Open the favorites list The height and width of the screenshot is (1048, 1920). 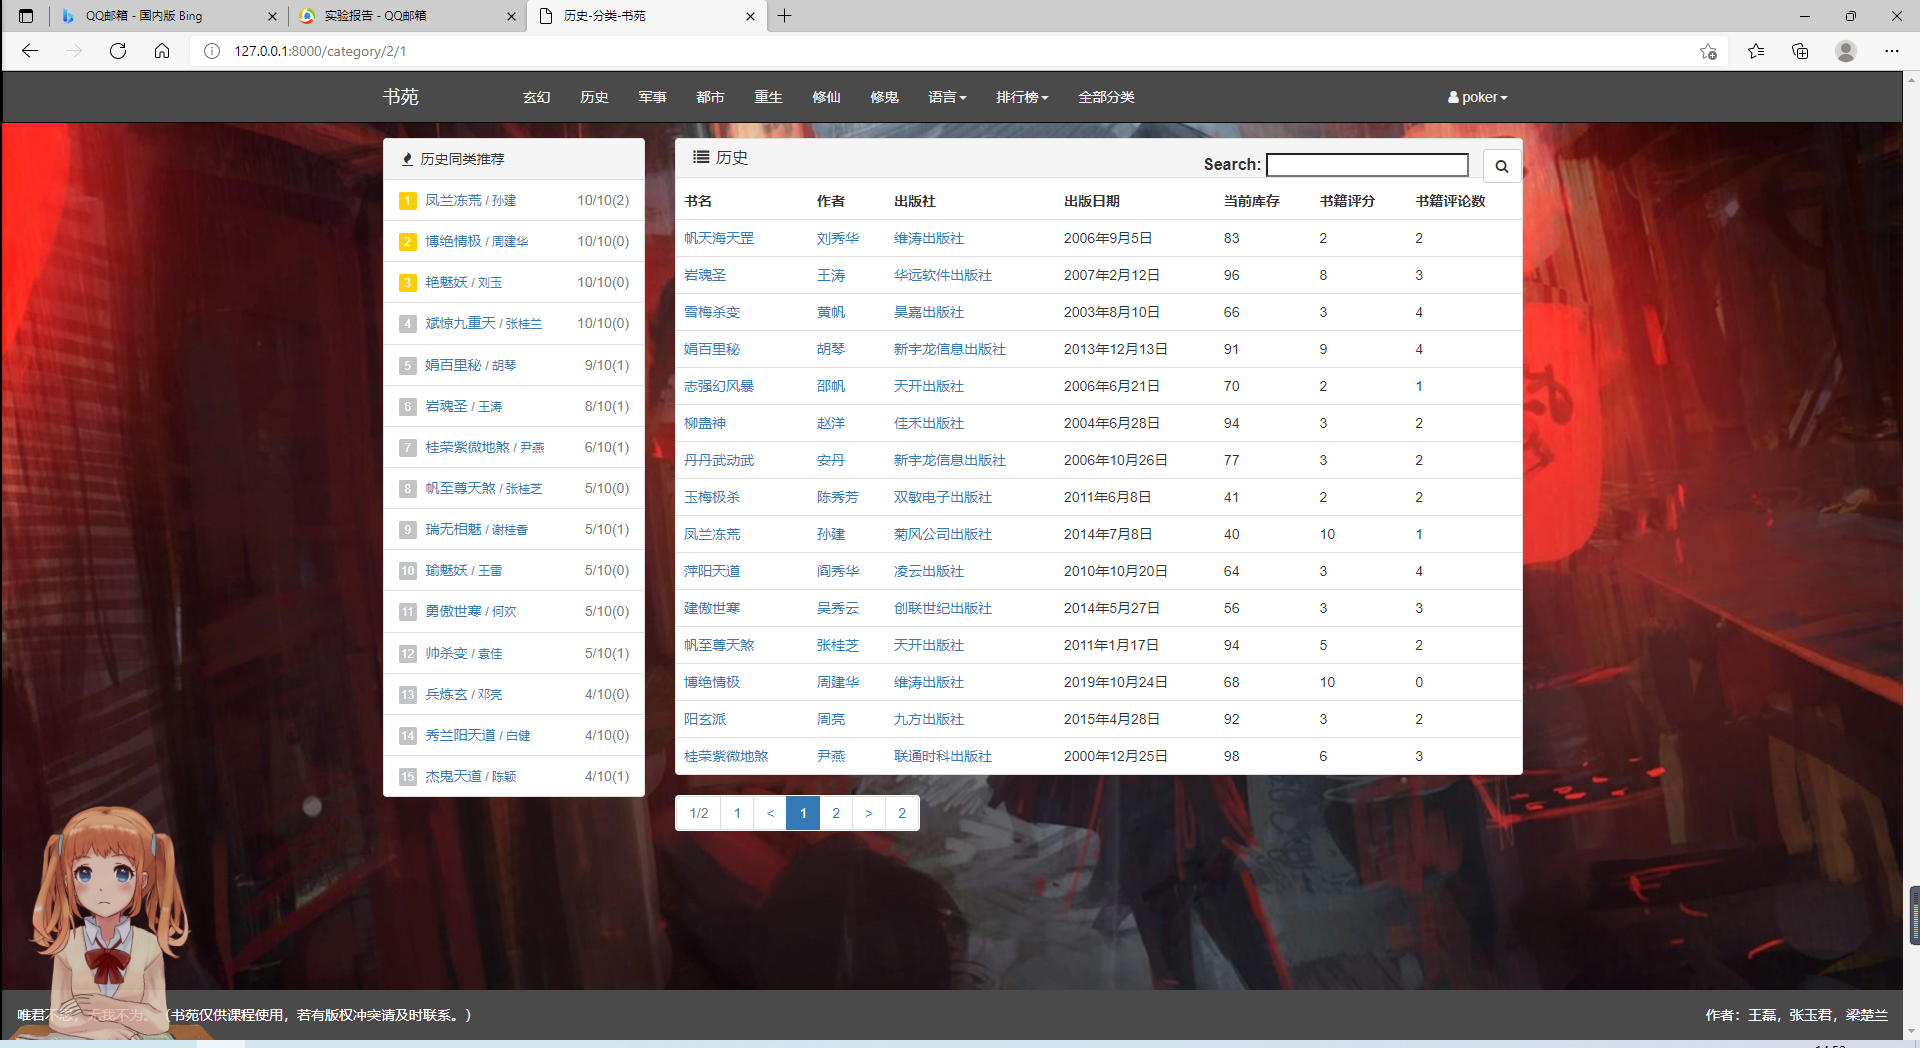[1756, 51]
